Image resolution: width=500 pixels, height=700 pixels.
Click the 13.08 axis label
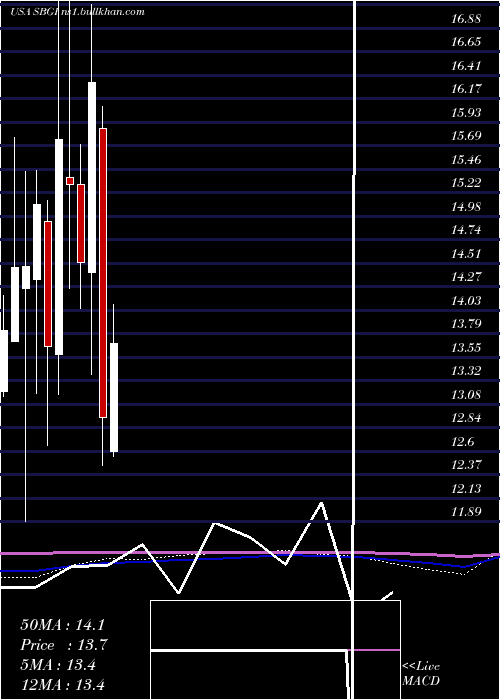coord(466,395)
